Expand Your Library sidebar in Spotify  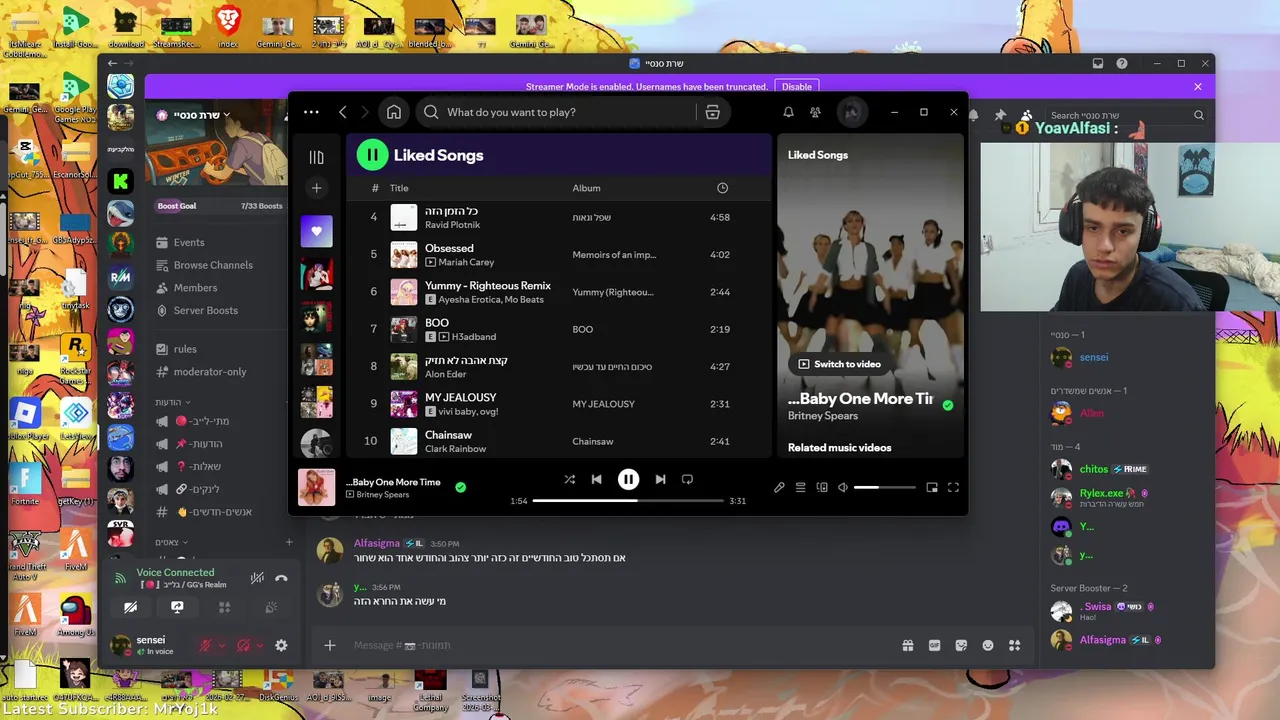pyautogui.click(x=316, y=157)
